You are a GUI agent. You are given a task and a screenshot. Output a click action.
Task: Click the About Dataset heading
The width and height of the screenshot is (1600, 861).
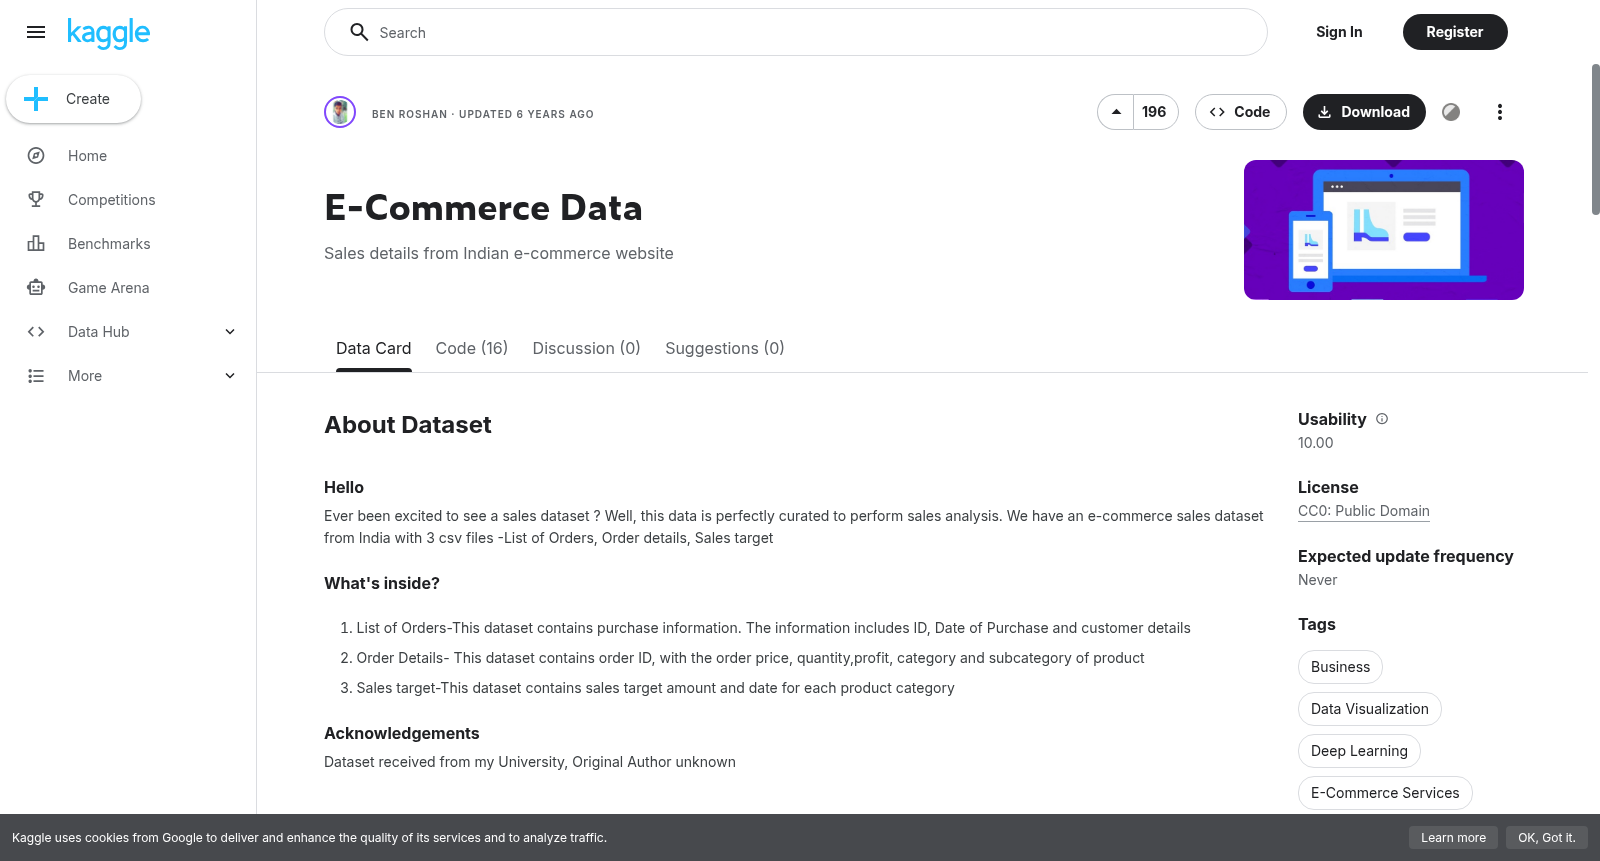click(408, 425)
